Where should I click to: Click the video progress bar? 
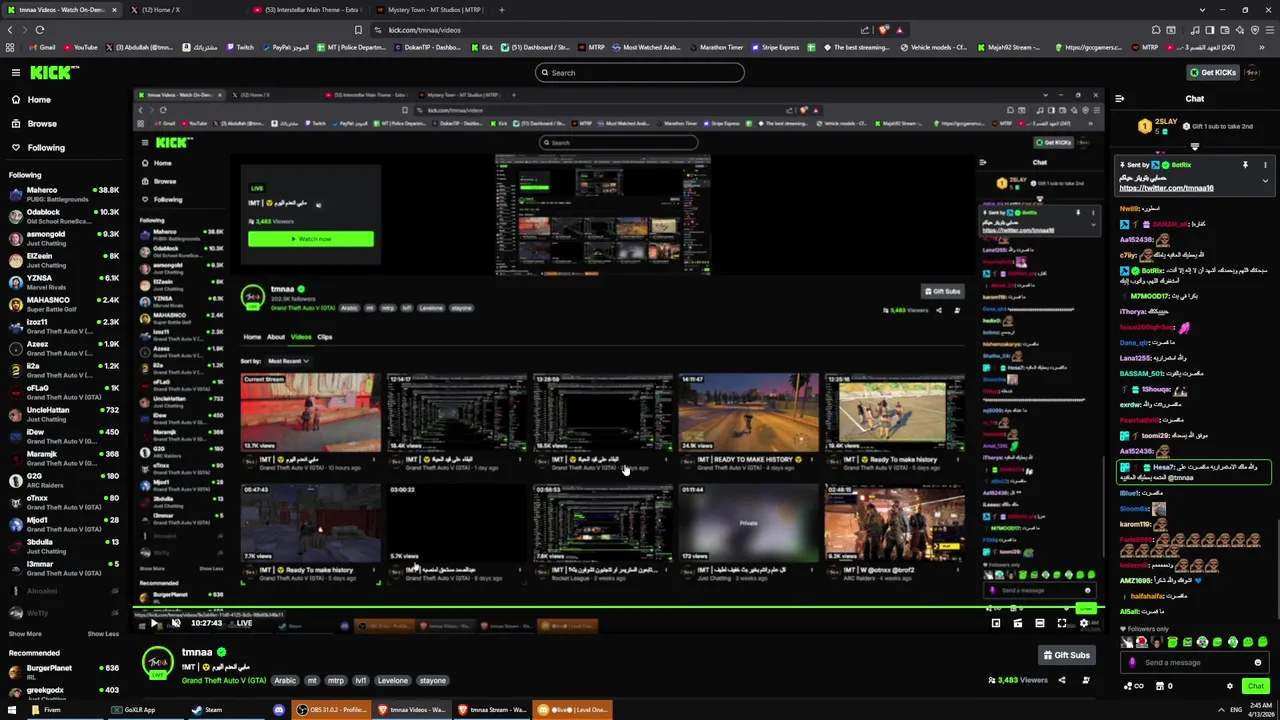(619, 609)
